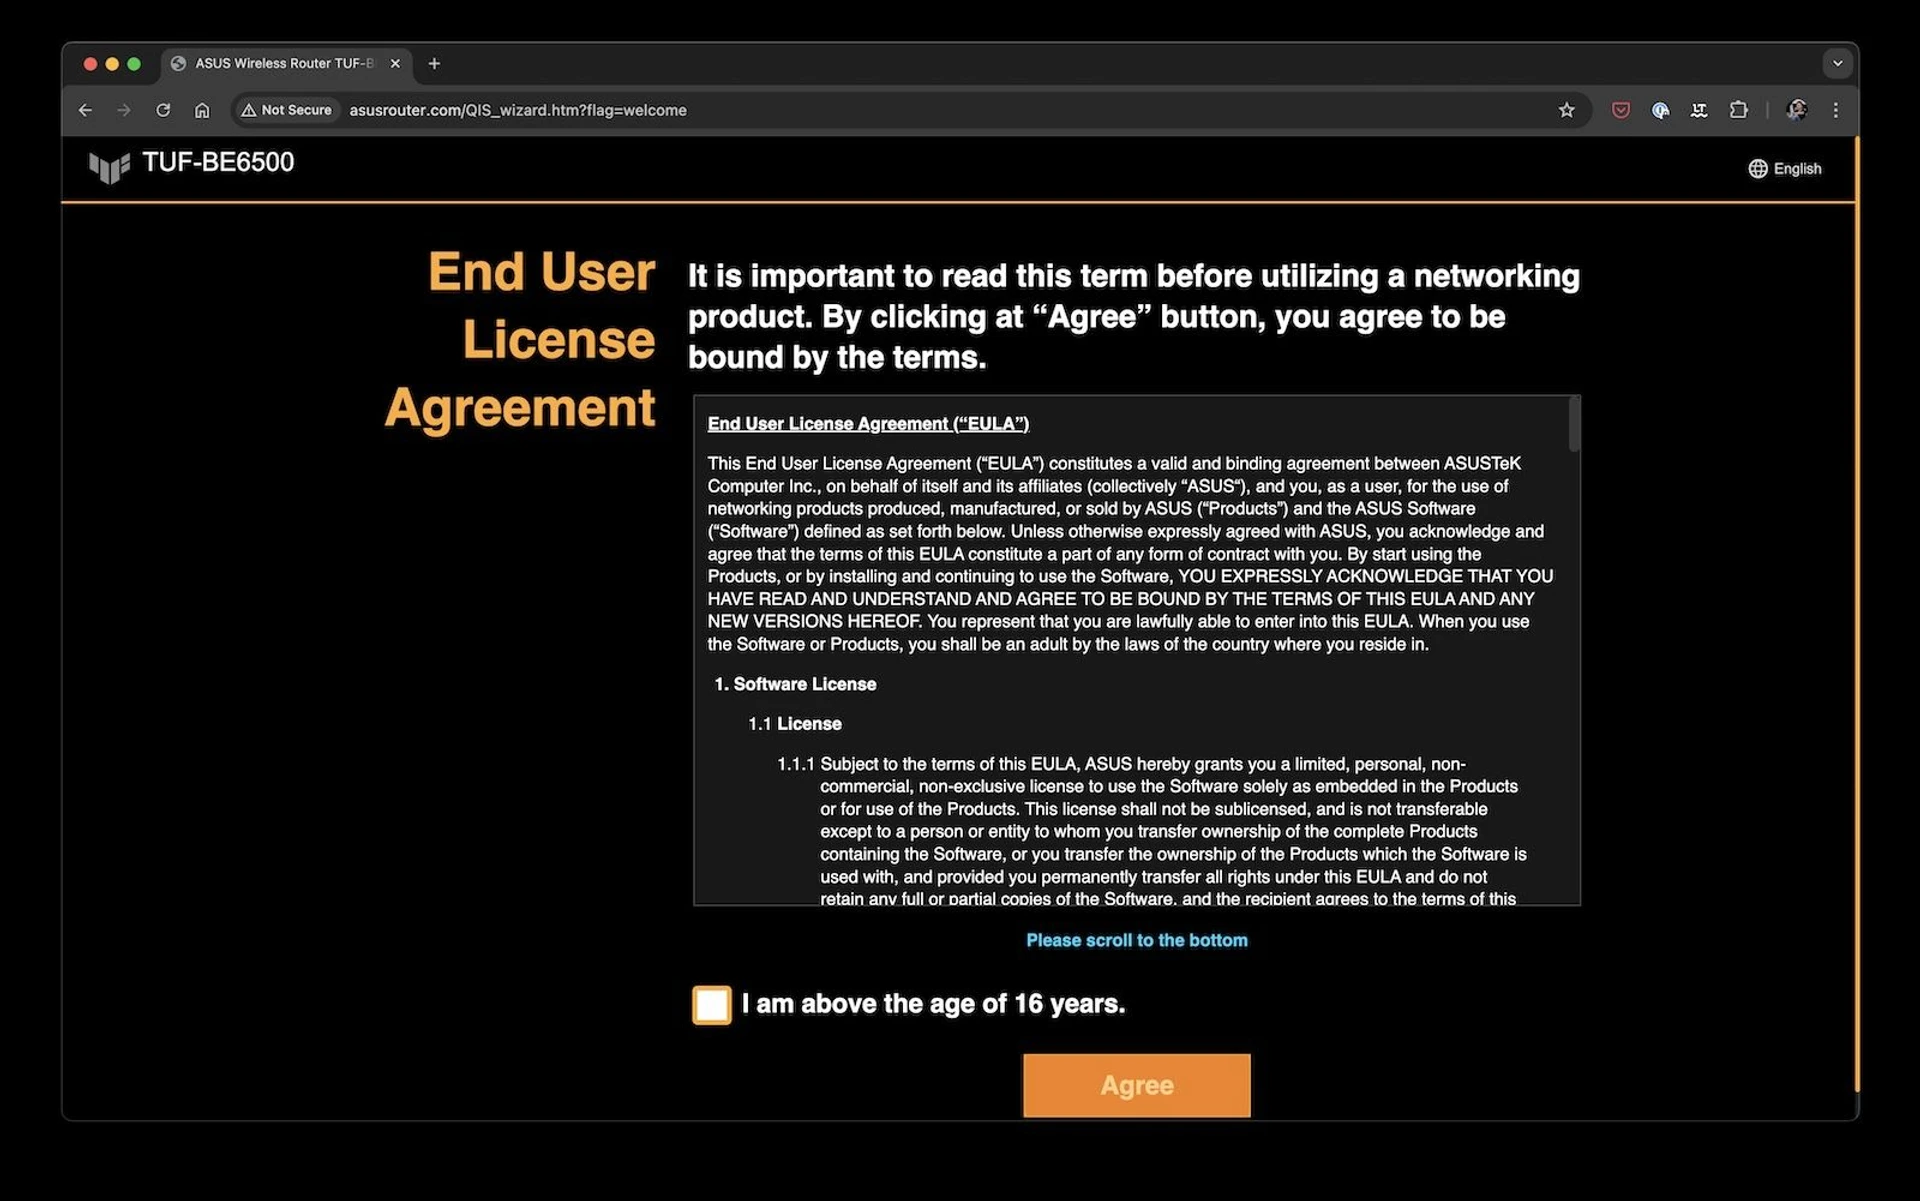The image size is (1920, 1201).
Task: Open the Chrome three-dot menu
Action: pos(1835,110)
